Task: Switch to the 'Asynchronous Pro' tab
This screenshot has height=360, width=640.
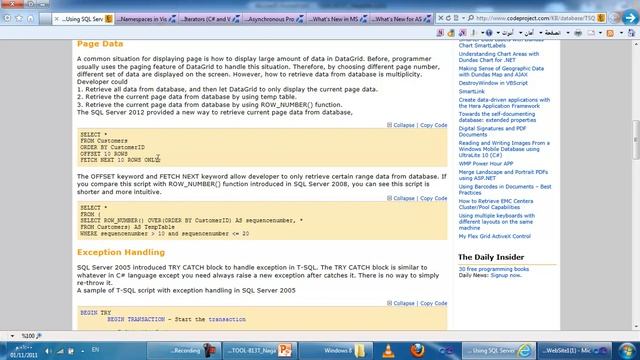Action: tap(273, 19)
